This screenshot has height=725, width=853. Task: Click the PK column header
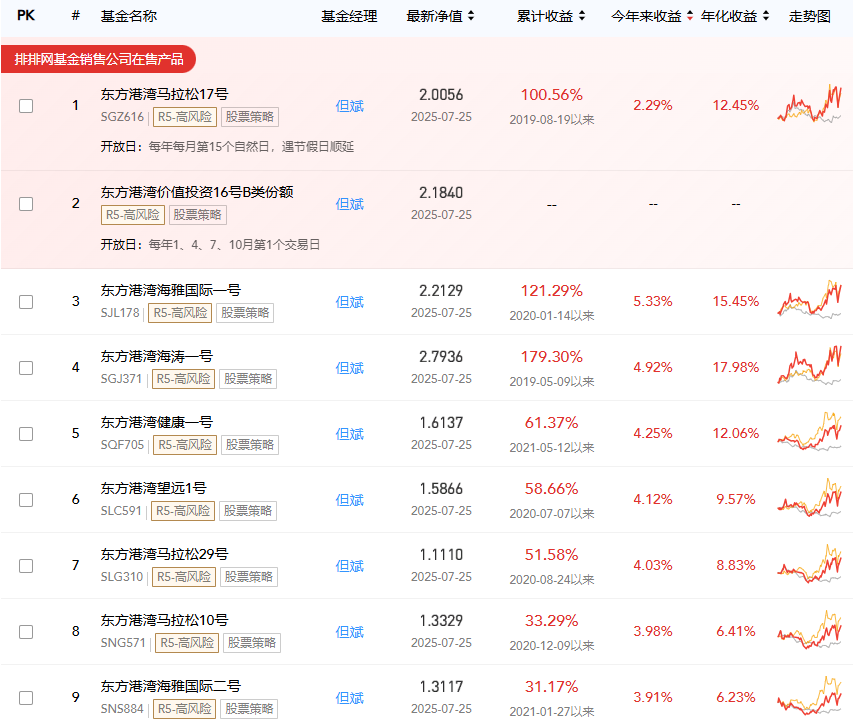click(x=26, y=16)
